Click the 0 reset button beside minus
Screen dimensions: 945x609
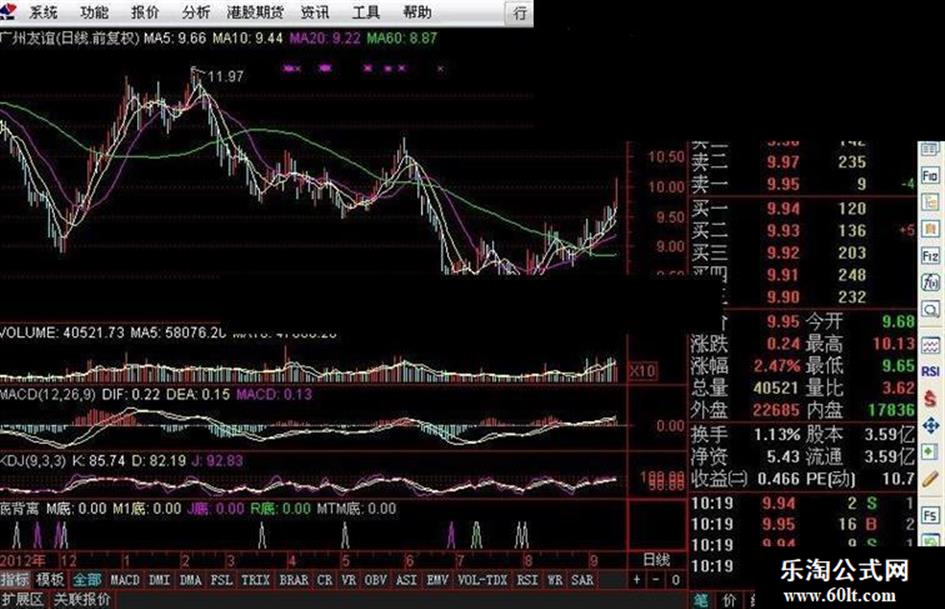coord(676,580)
